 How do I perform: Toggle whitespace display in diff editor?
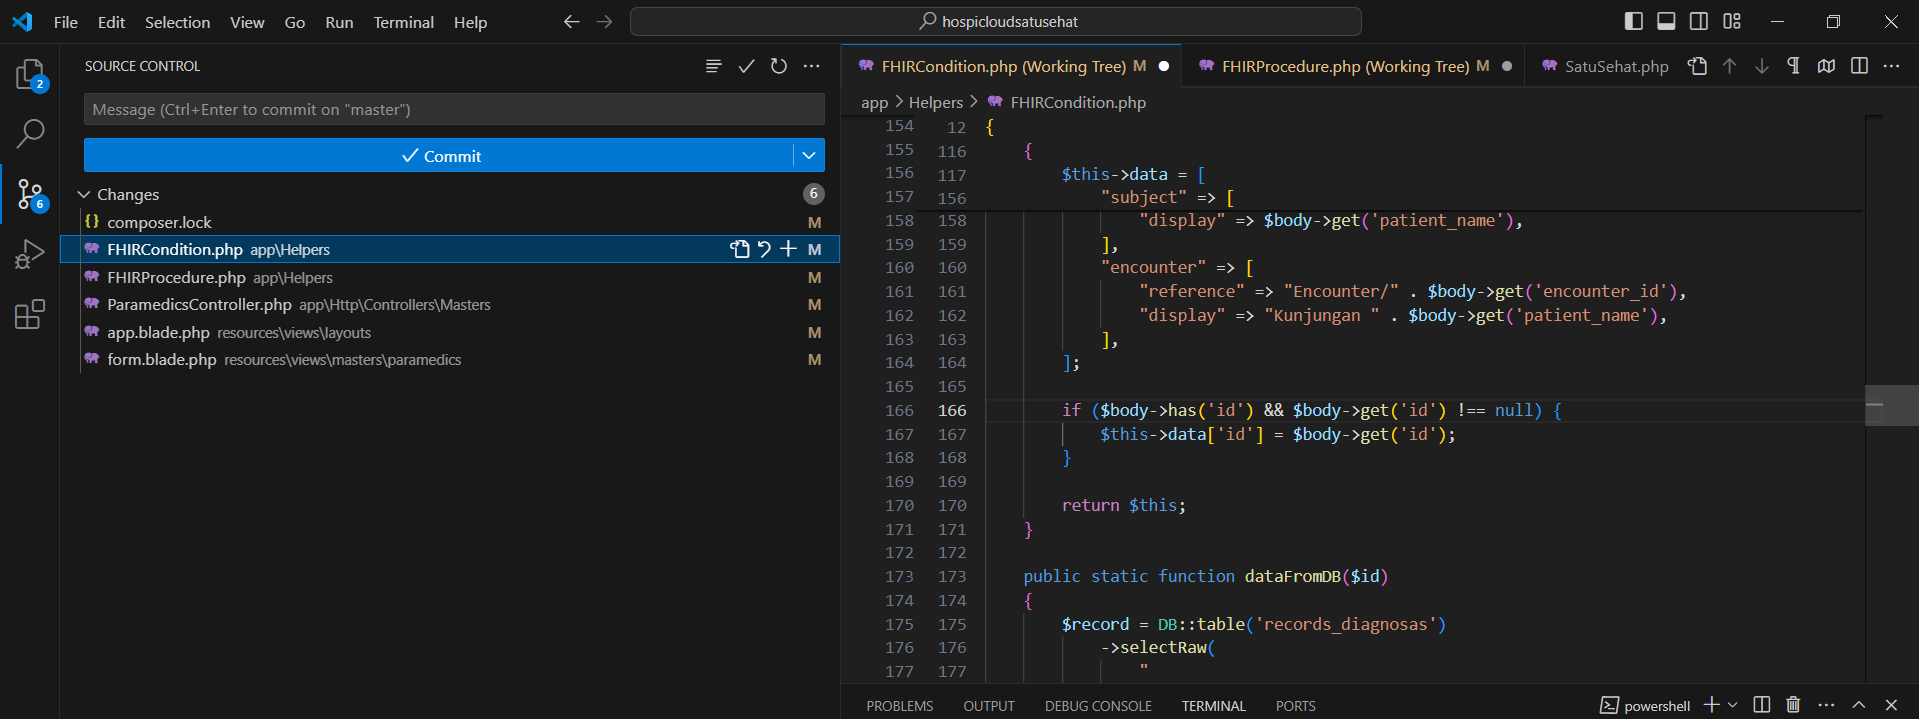pos(1793,66)
